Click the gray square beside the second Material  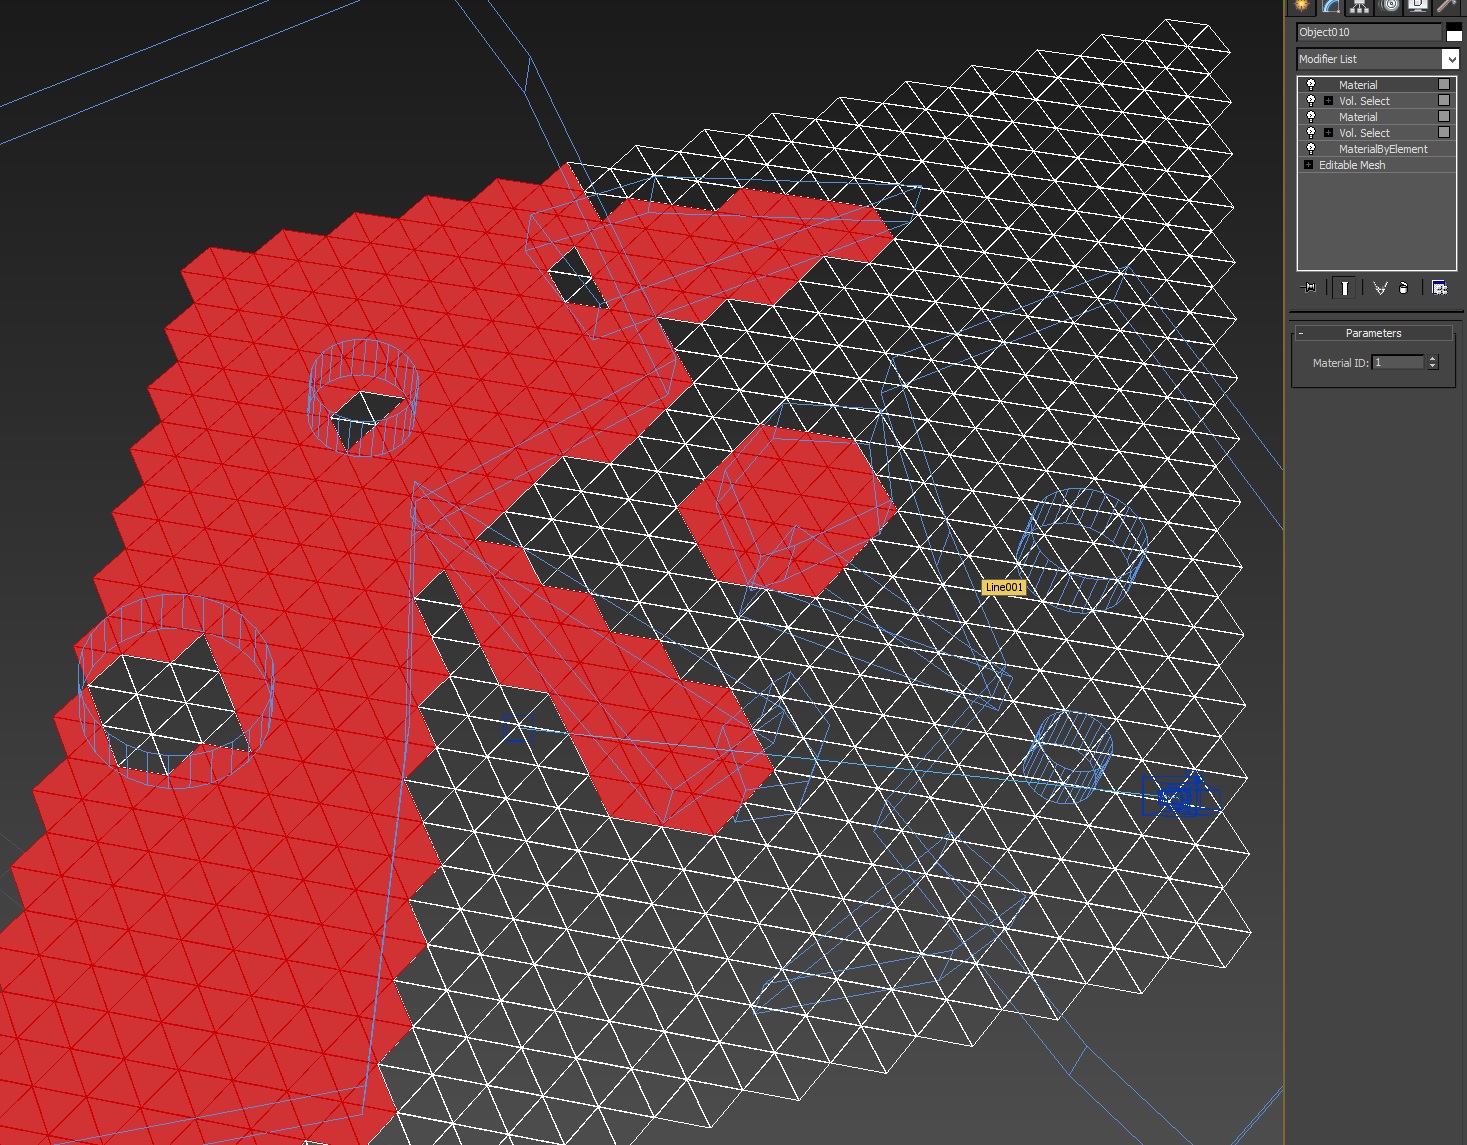[1444, 117]
